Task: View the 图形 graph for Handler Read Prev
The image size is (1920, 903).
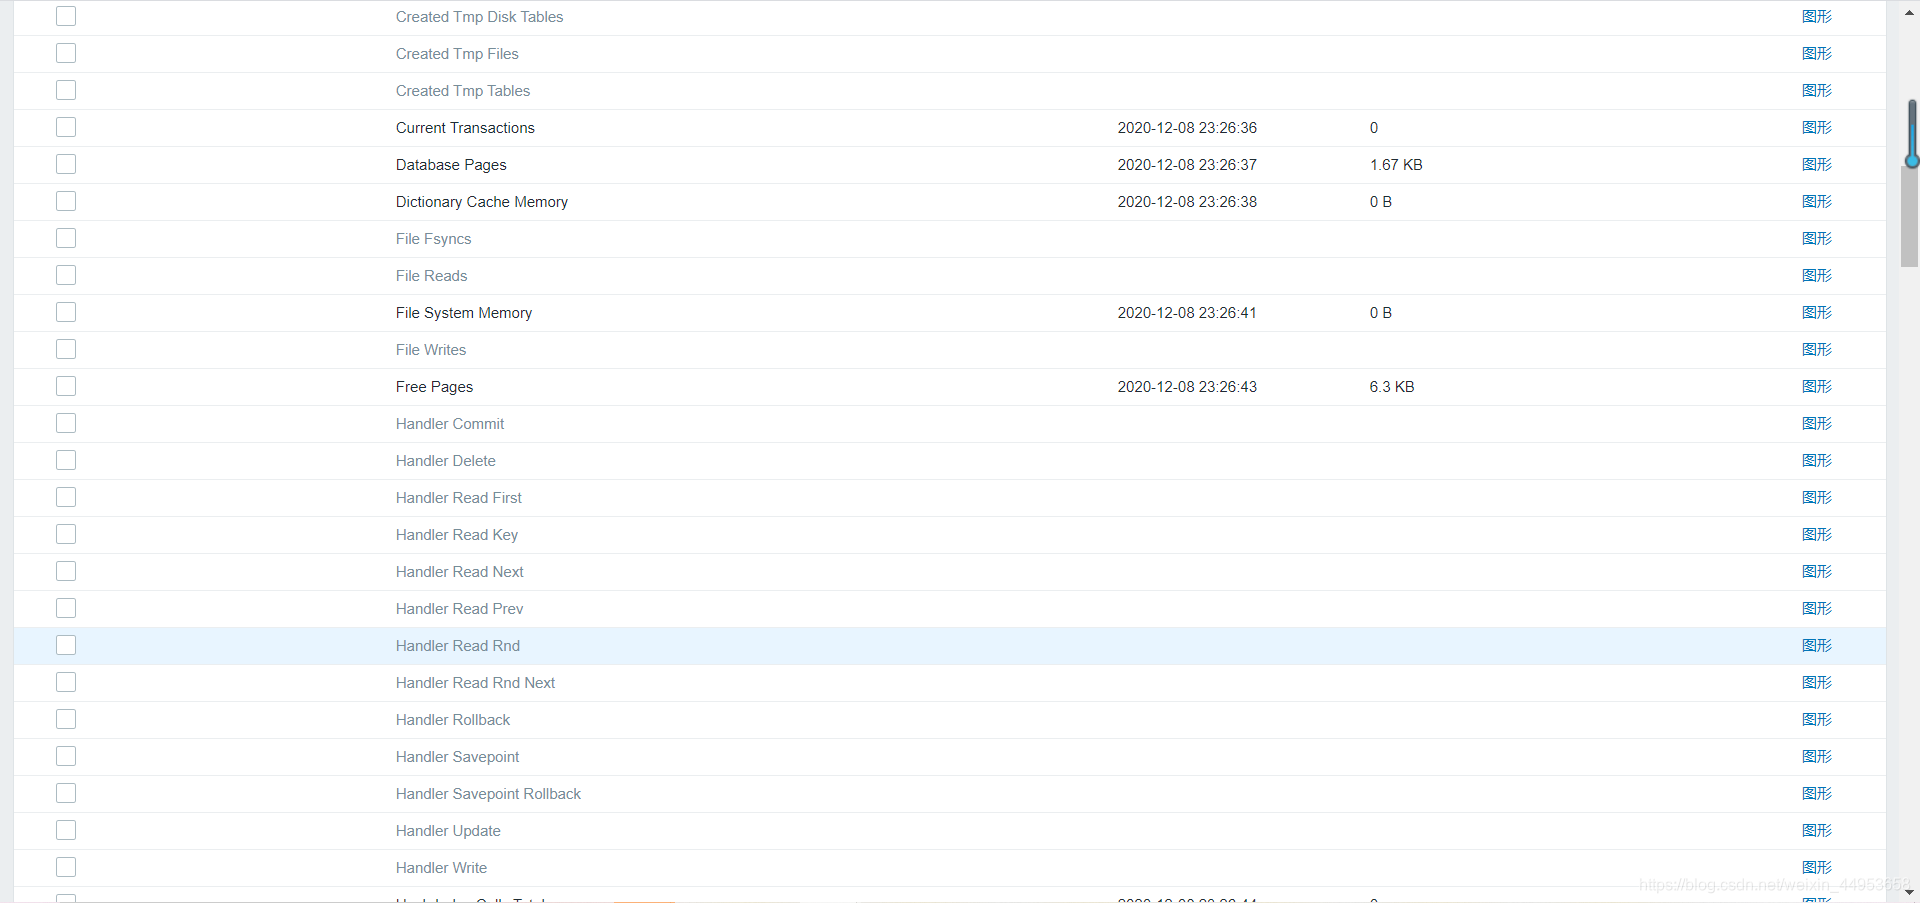Action: tap(1817, 608)
